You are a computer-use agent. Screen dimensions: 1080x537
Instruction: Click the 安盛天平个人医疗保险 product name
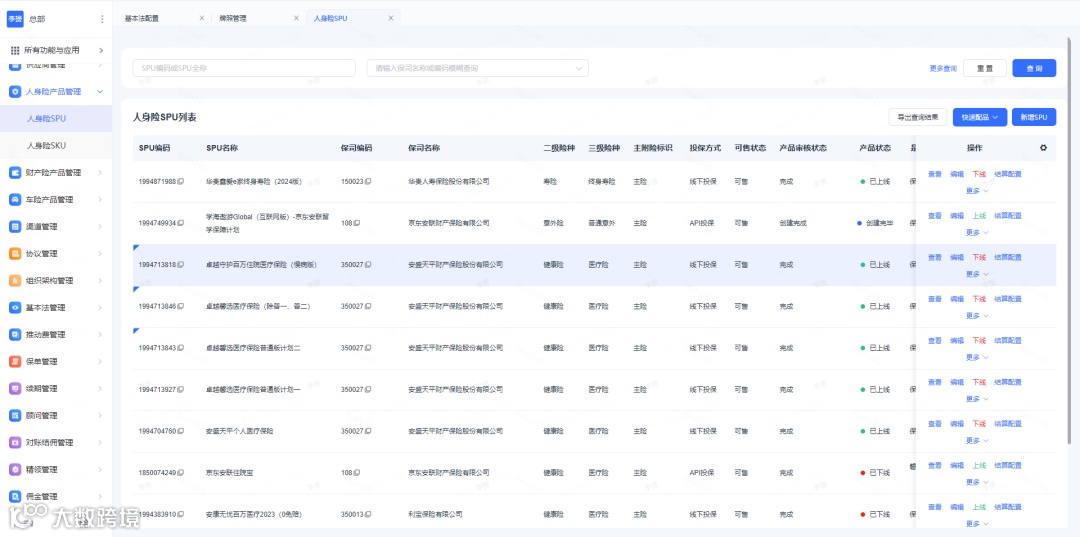coord(240,432)
